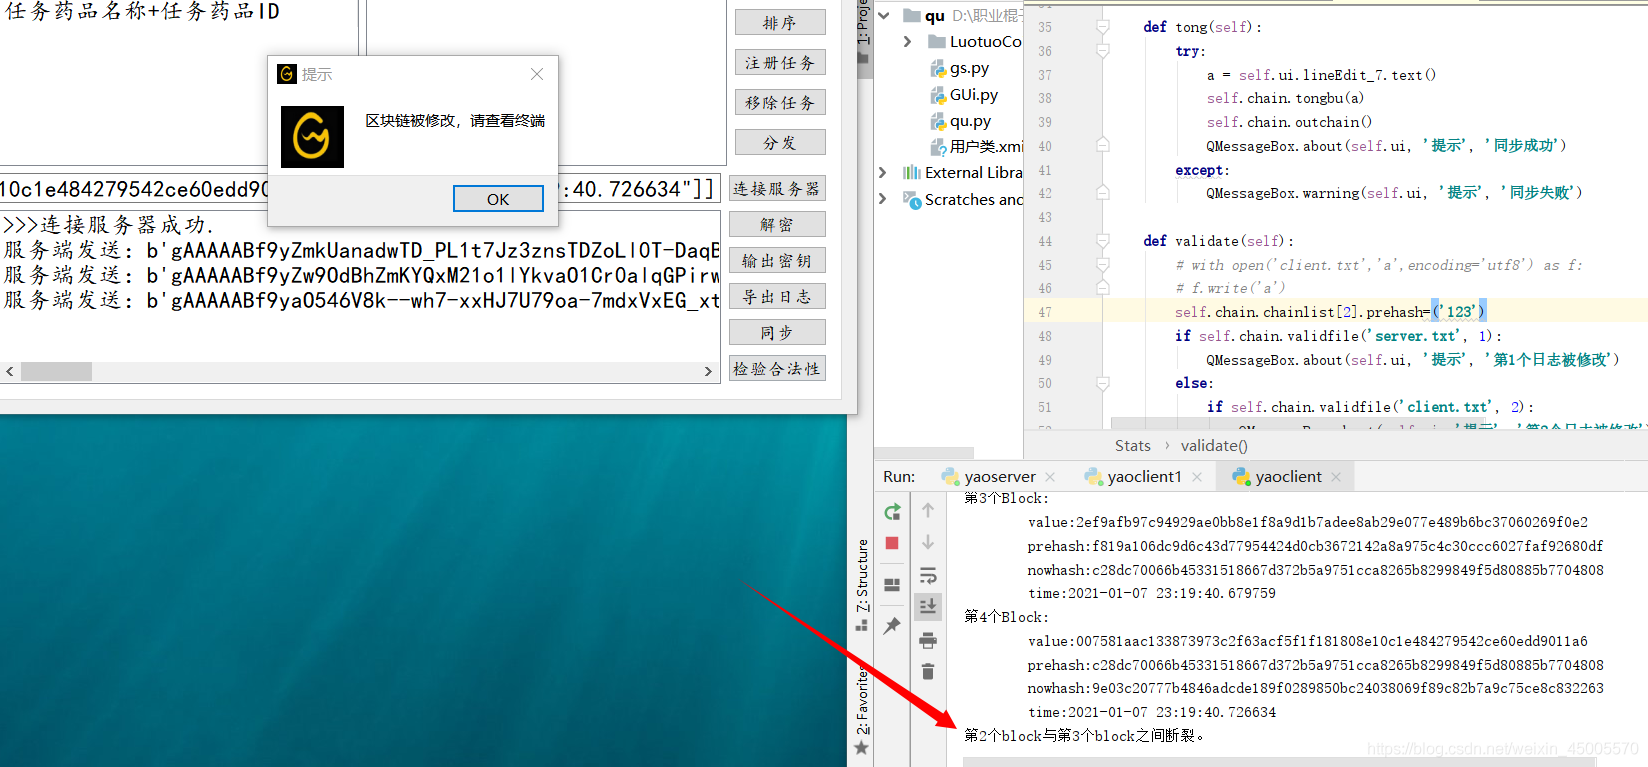
Task: Open the Structure tool window
Action: coord(862,584)
